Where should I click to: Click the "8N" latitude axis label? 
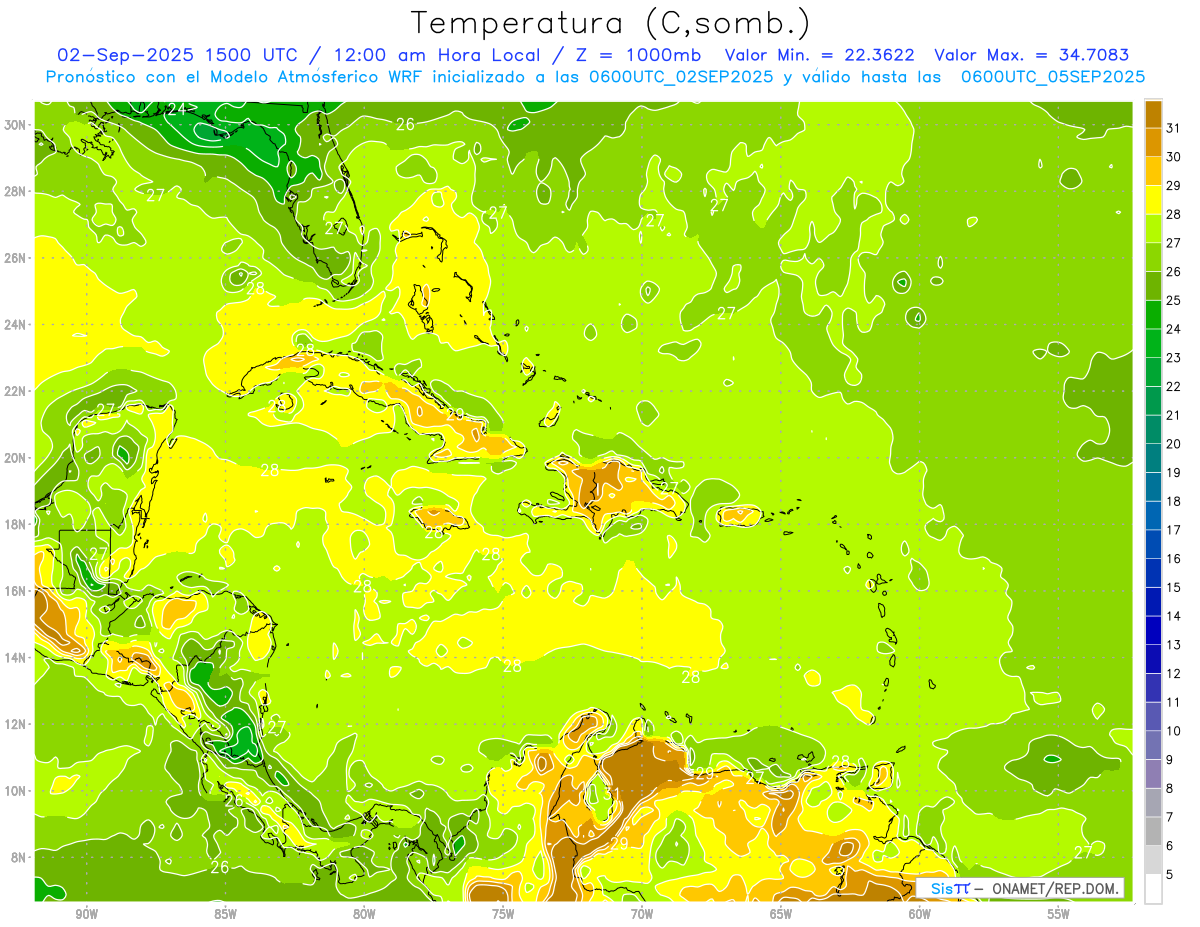pos(19,857)
